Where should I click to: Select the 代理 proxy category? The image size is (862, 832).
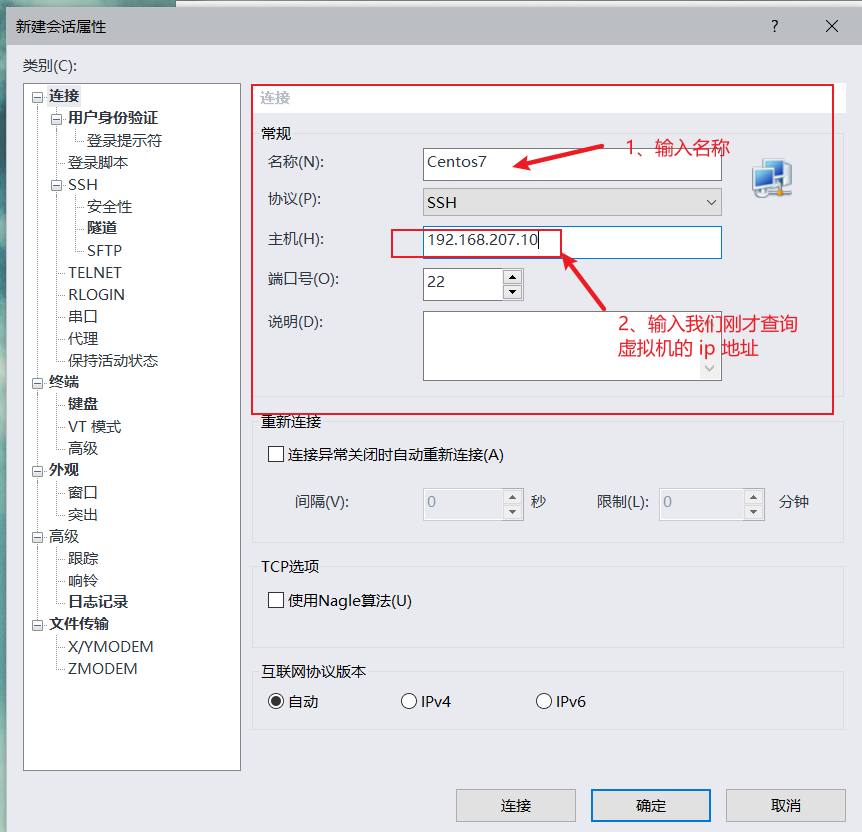(82, 338)
